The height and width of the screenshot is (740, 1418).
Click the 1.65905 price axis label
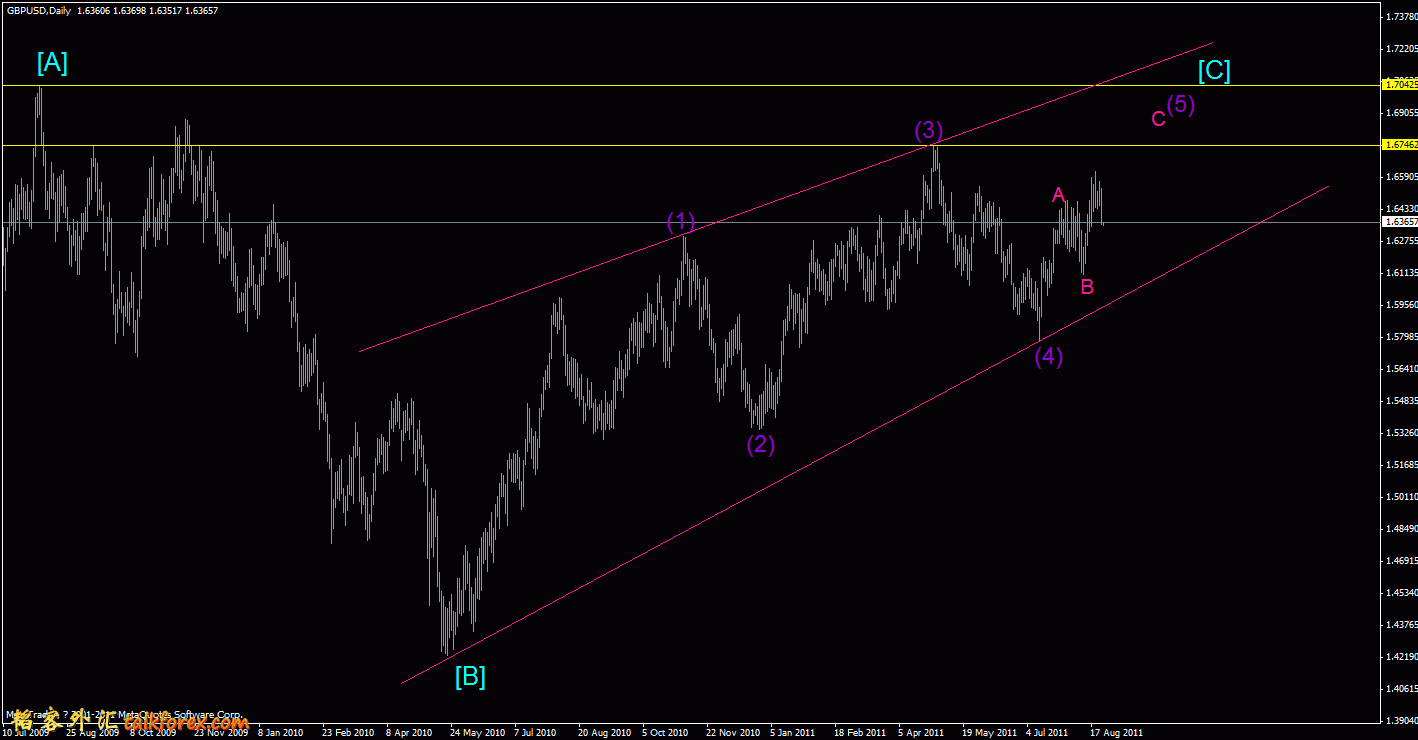[1402, 177]
